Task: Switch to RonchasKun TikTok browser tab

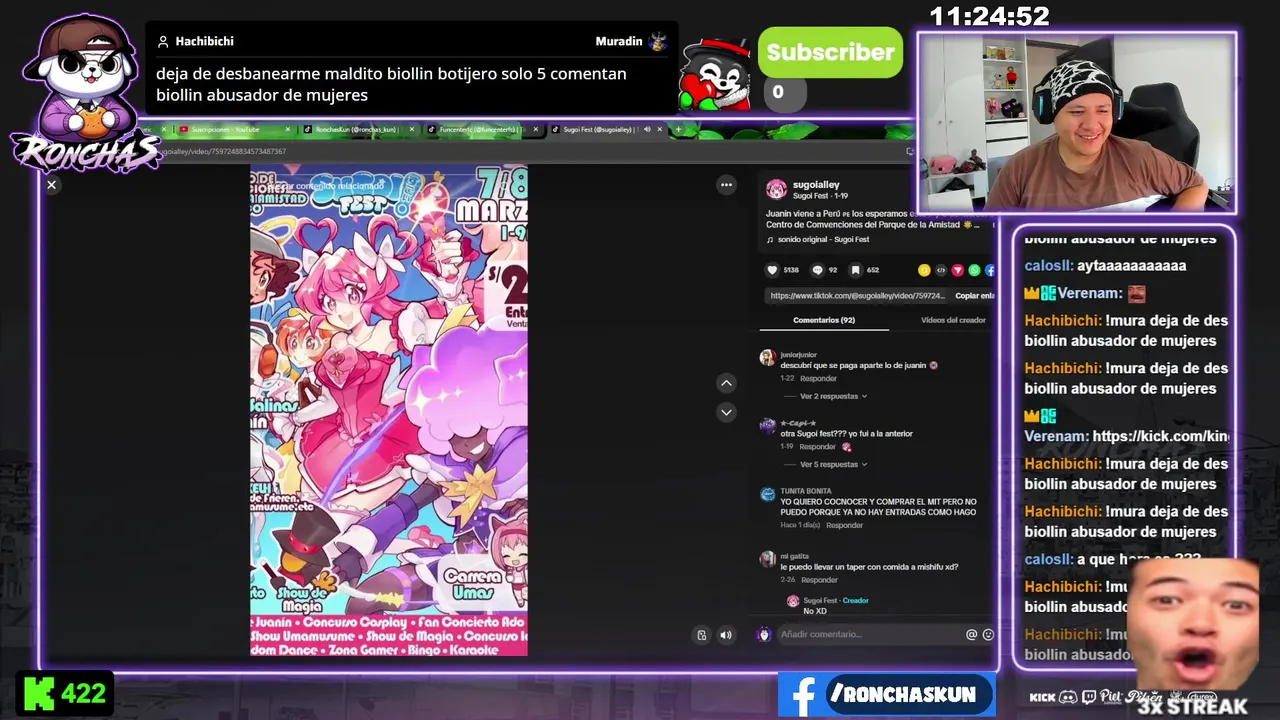Action: click(356, 129)
